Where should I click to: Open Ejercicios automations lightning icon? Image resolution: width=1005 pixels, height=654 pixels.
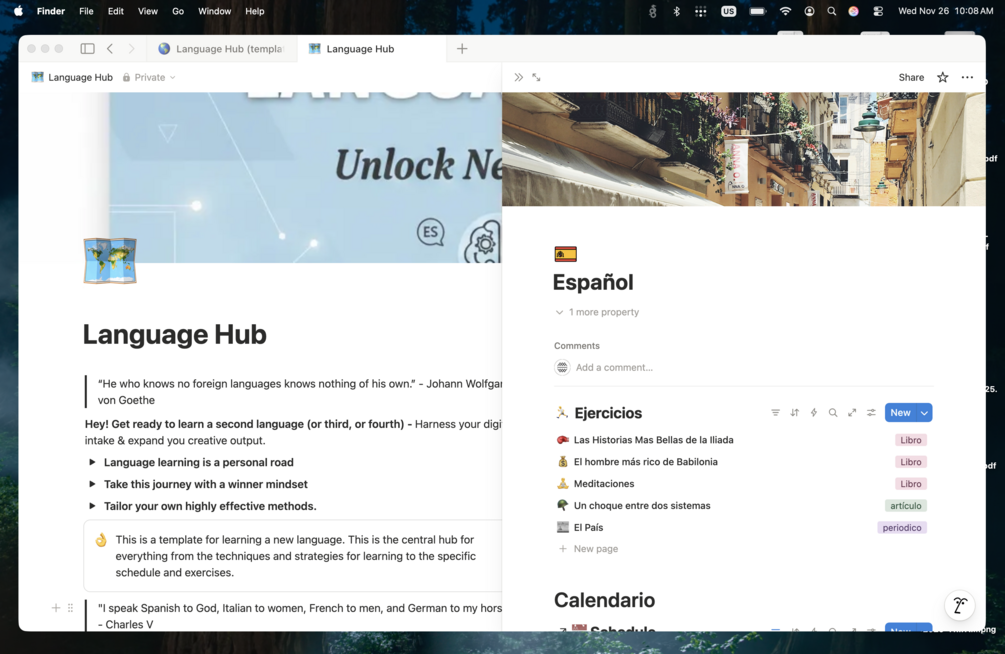[814, 413]
